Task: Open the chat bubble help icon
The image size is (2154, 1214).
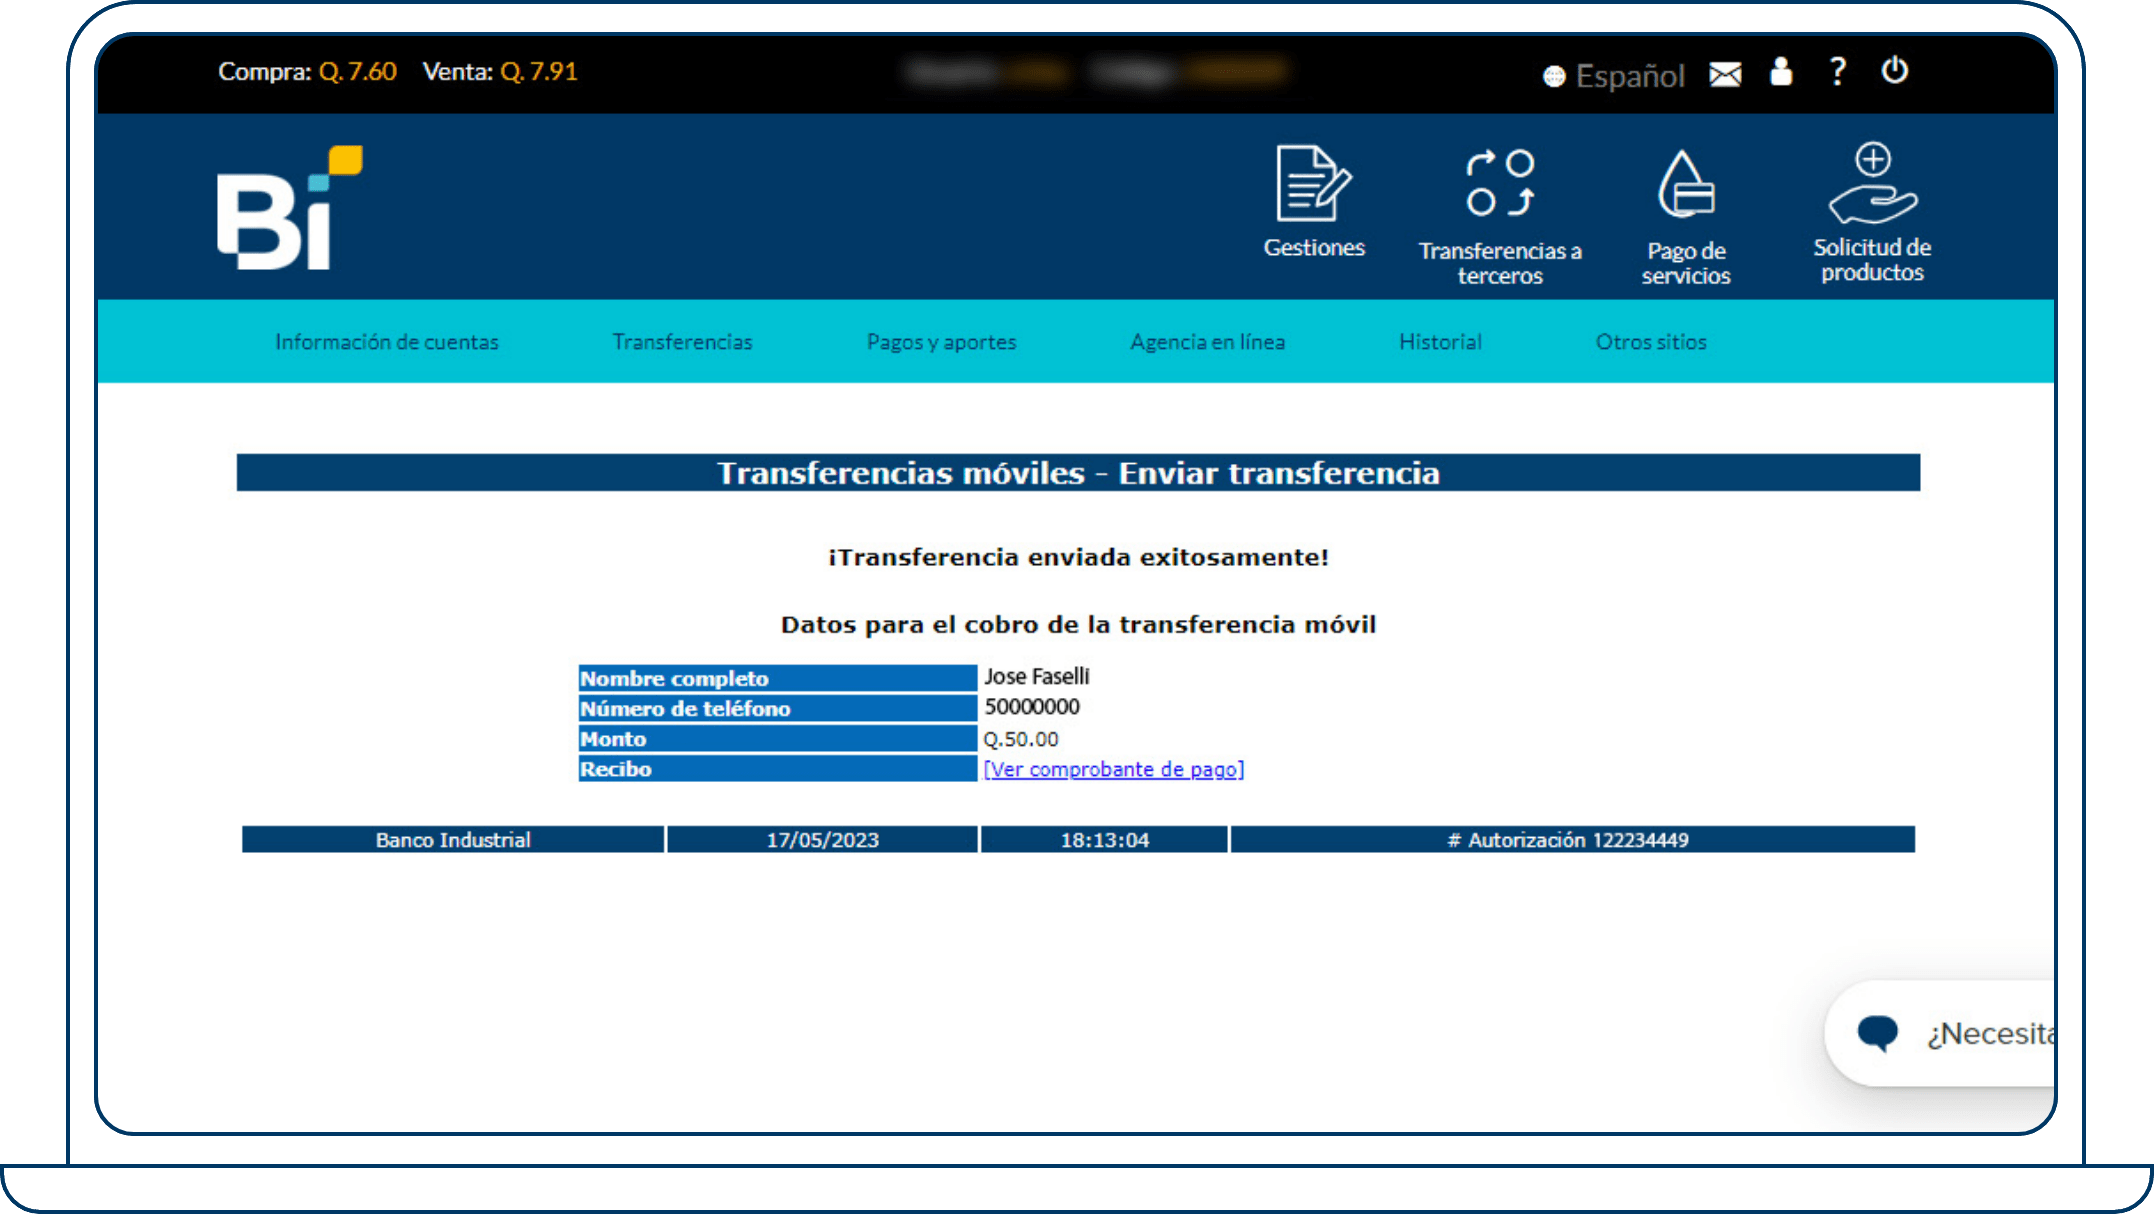Action: pyautogui.click(x=1877, y=1033)
